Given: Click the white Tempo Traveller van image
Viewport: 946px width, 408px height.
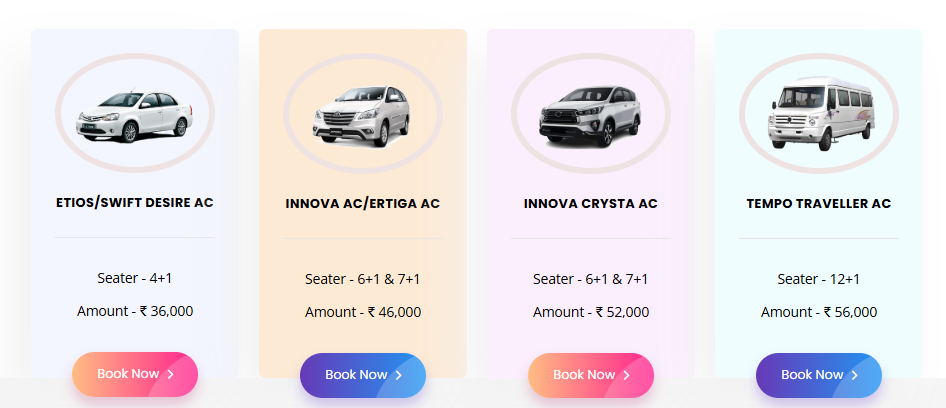Looking at the screenshot, I should (822, 113).
